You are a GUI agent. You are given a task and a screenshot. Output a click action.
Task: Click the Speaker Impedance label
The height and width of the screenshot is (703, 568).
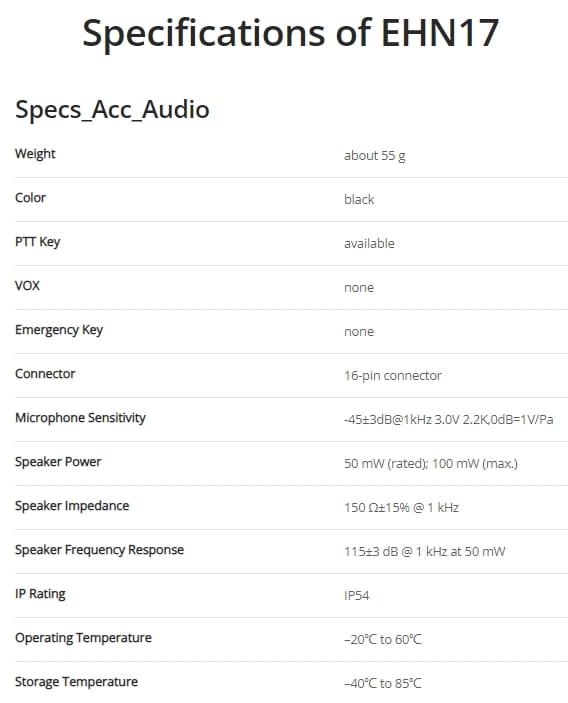(x=72, y=506)
